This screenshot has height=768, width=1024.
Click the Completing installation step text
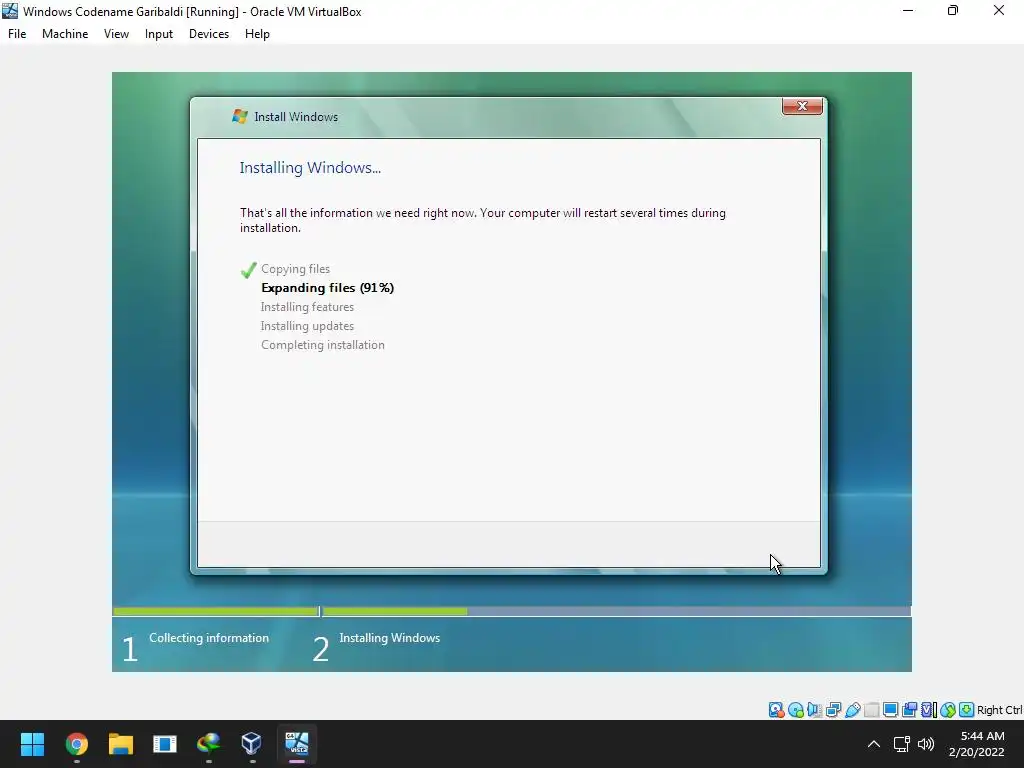point(323,345)
